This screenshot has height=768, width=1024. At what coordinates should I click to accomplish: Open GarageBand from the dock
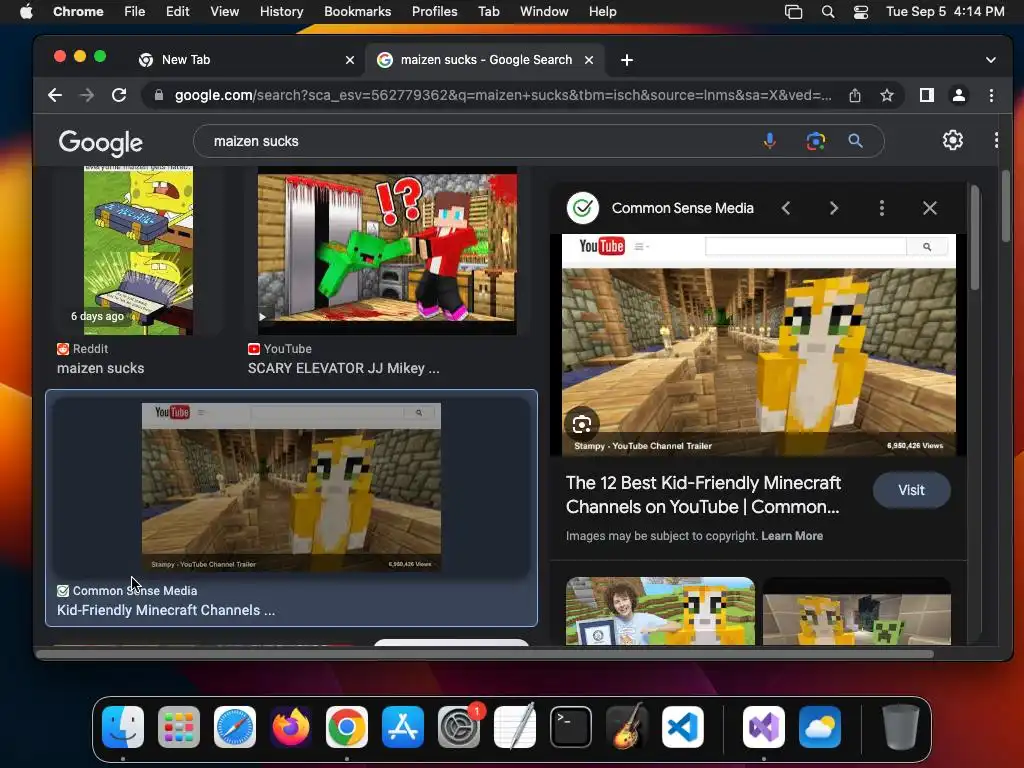click(x=627, y=727)
